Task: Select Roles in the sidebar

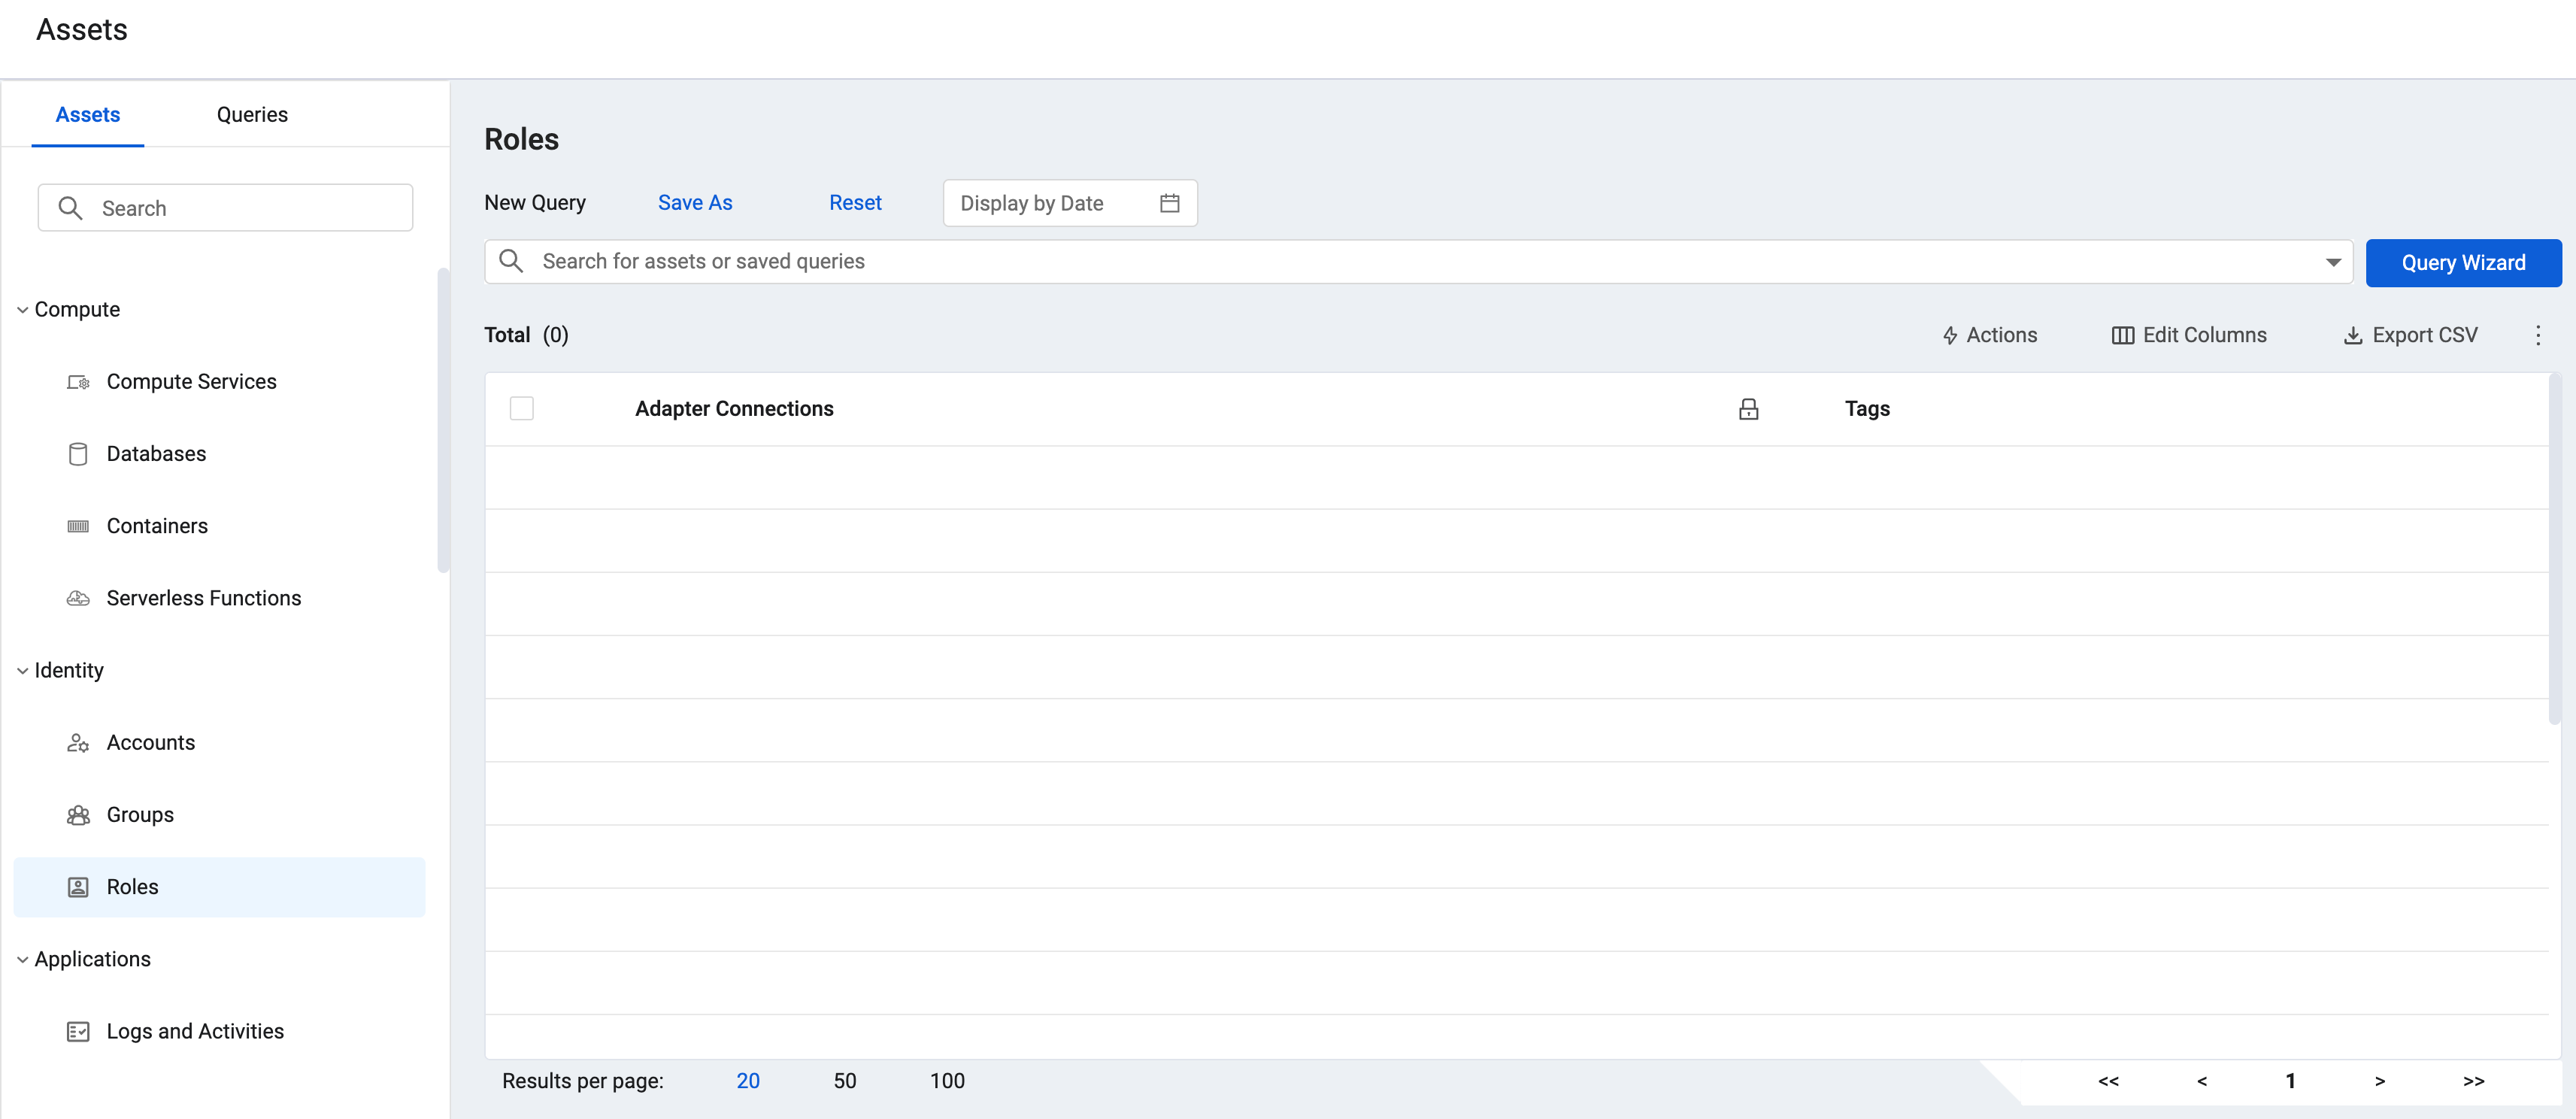Action: 132,887
